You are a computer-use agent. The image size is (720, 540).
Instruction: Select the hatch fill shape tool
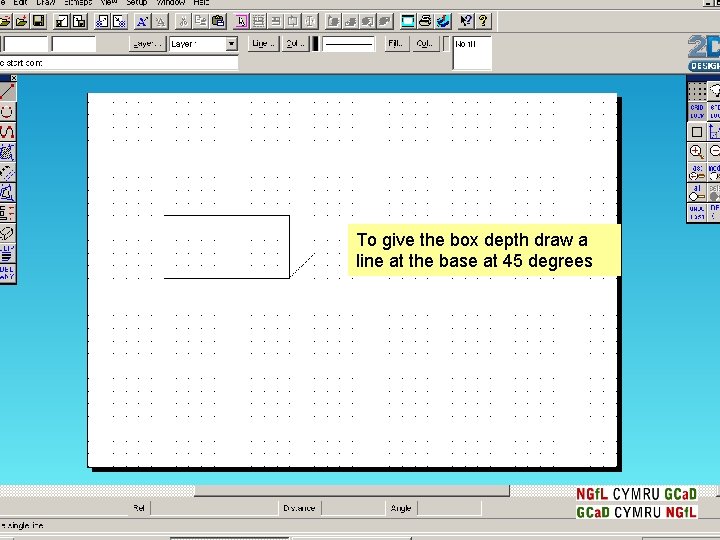pyautogui.click(x=7, y=152)
